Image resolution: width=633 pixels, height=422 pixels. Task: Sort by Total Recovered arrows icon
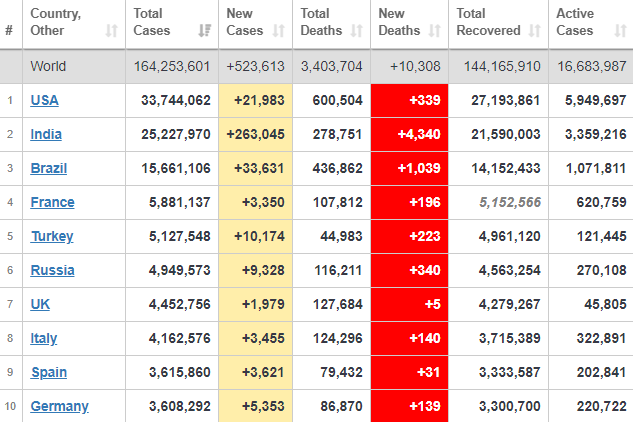pos(534,31)
